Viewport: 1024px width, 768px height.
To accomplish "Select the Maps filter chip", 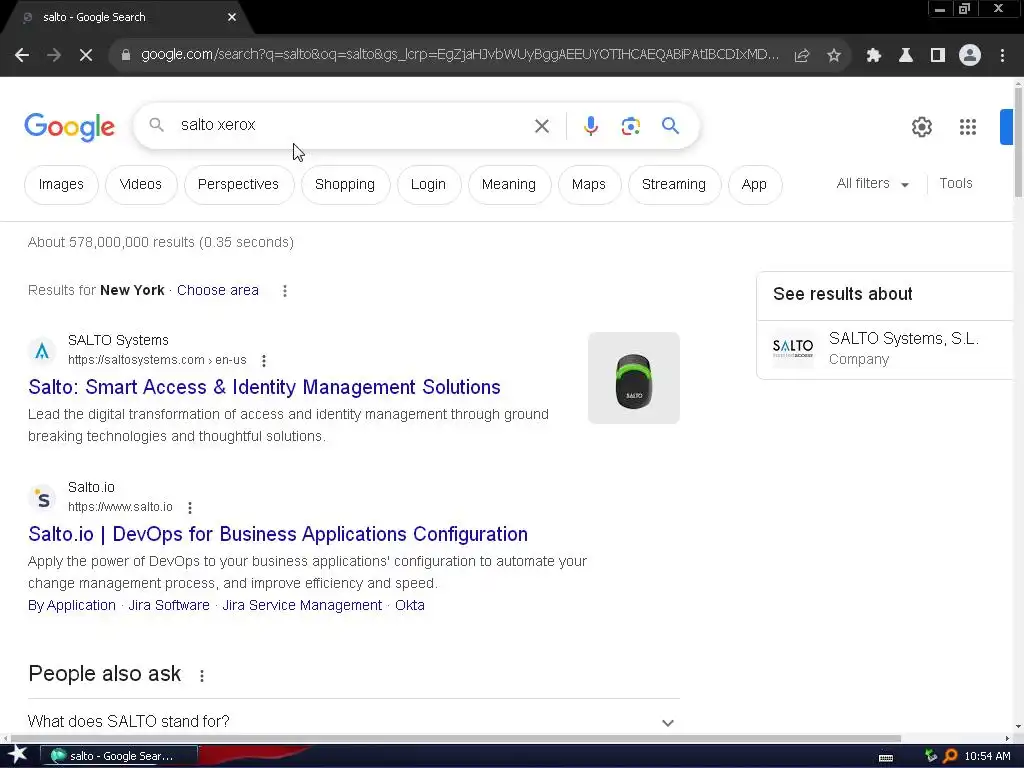I will [589, 185].
